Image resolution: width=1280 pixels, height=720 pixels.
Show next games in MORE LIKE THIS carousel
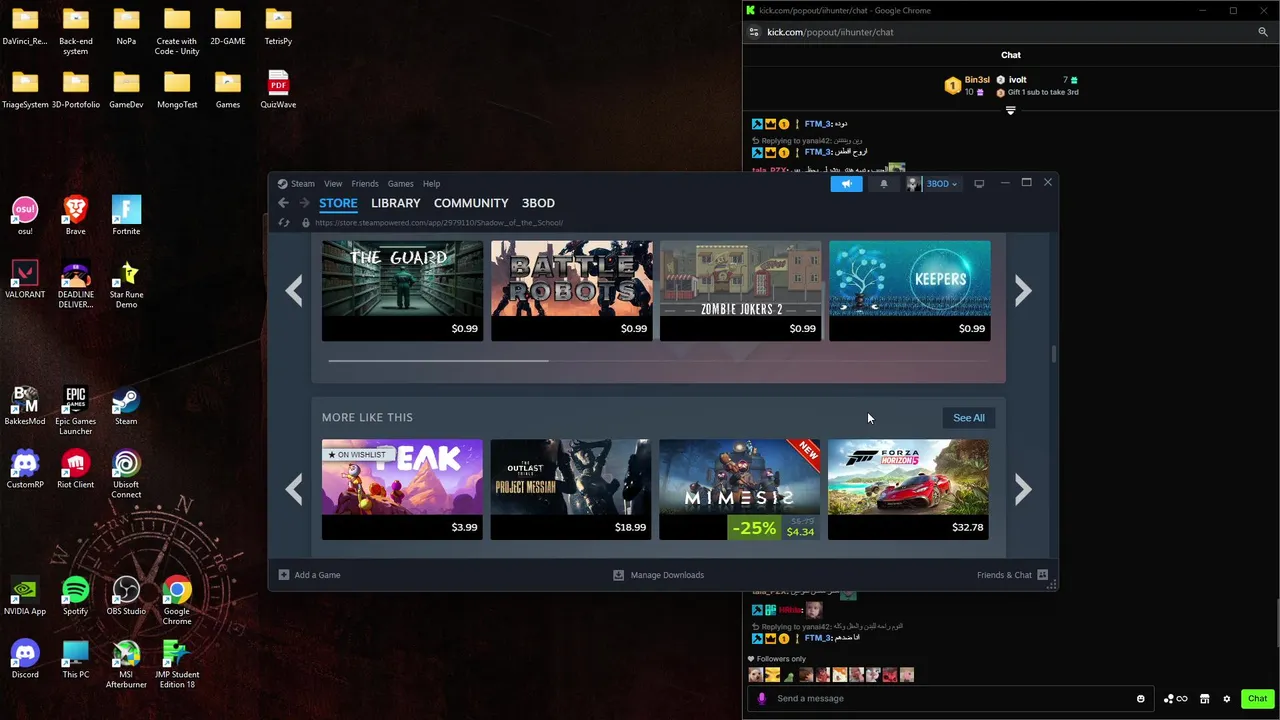click(x=1022, y=489)
